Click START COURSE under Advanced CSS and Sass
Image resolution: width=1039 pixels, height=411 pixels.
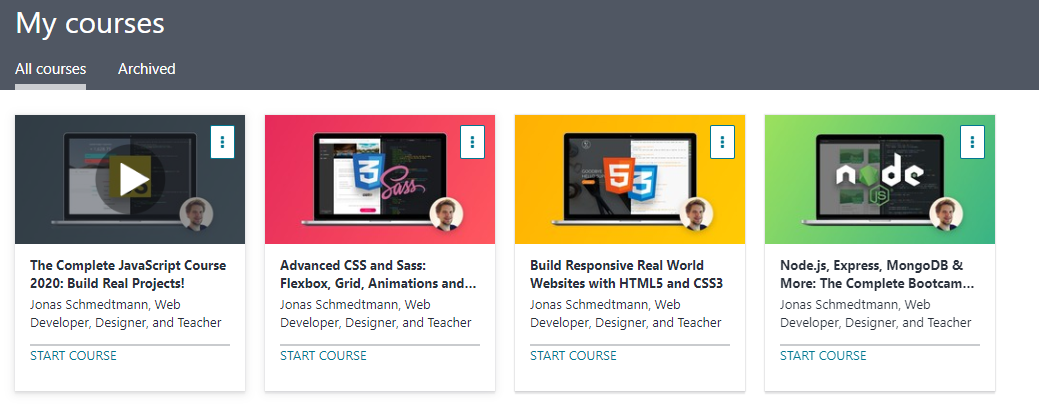[x=323, y=356]
